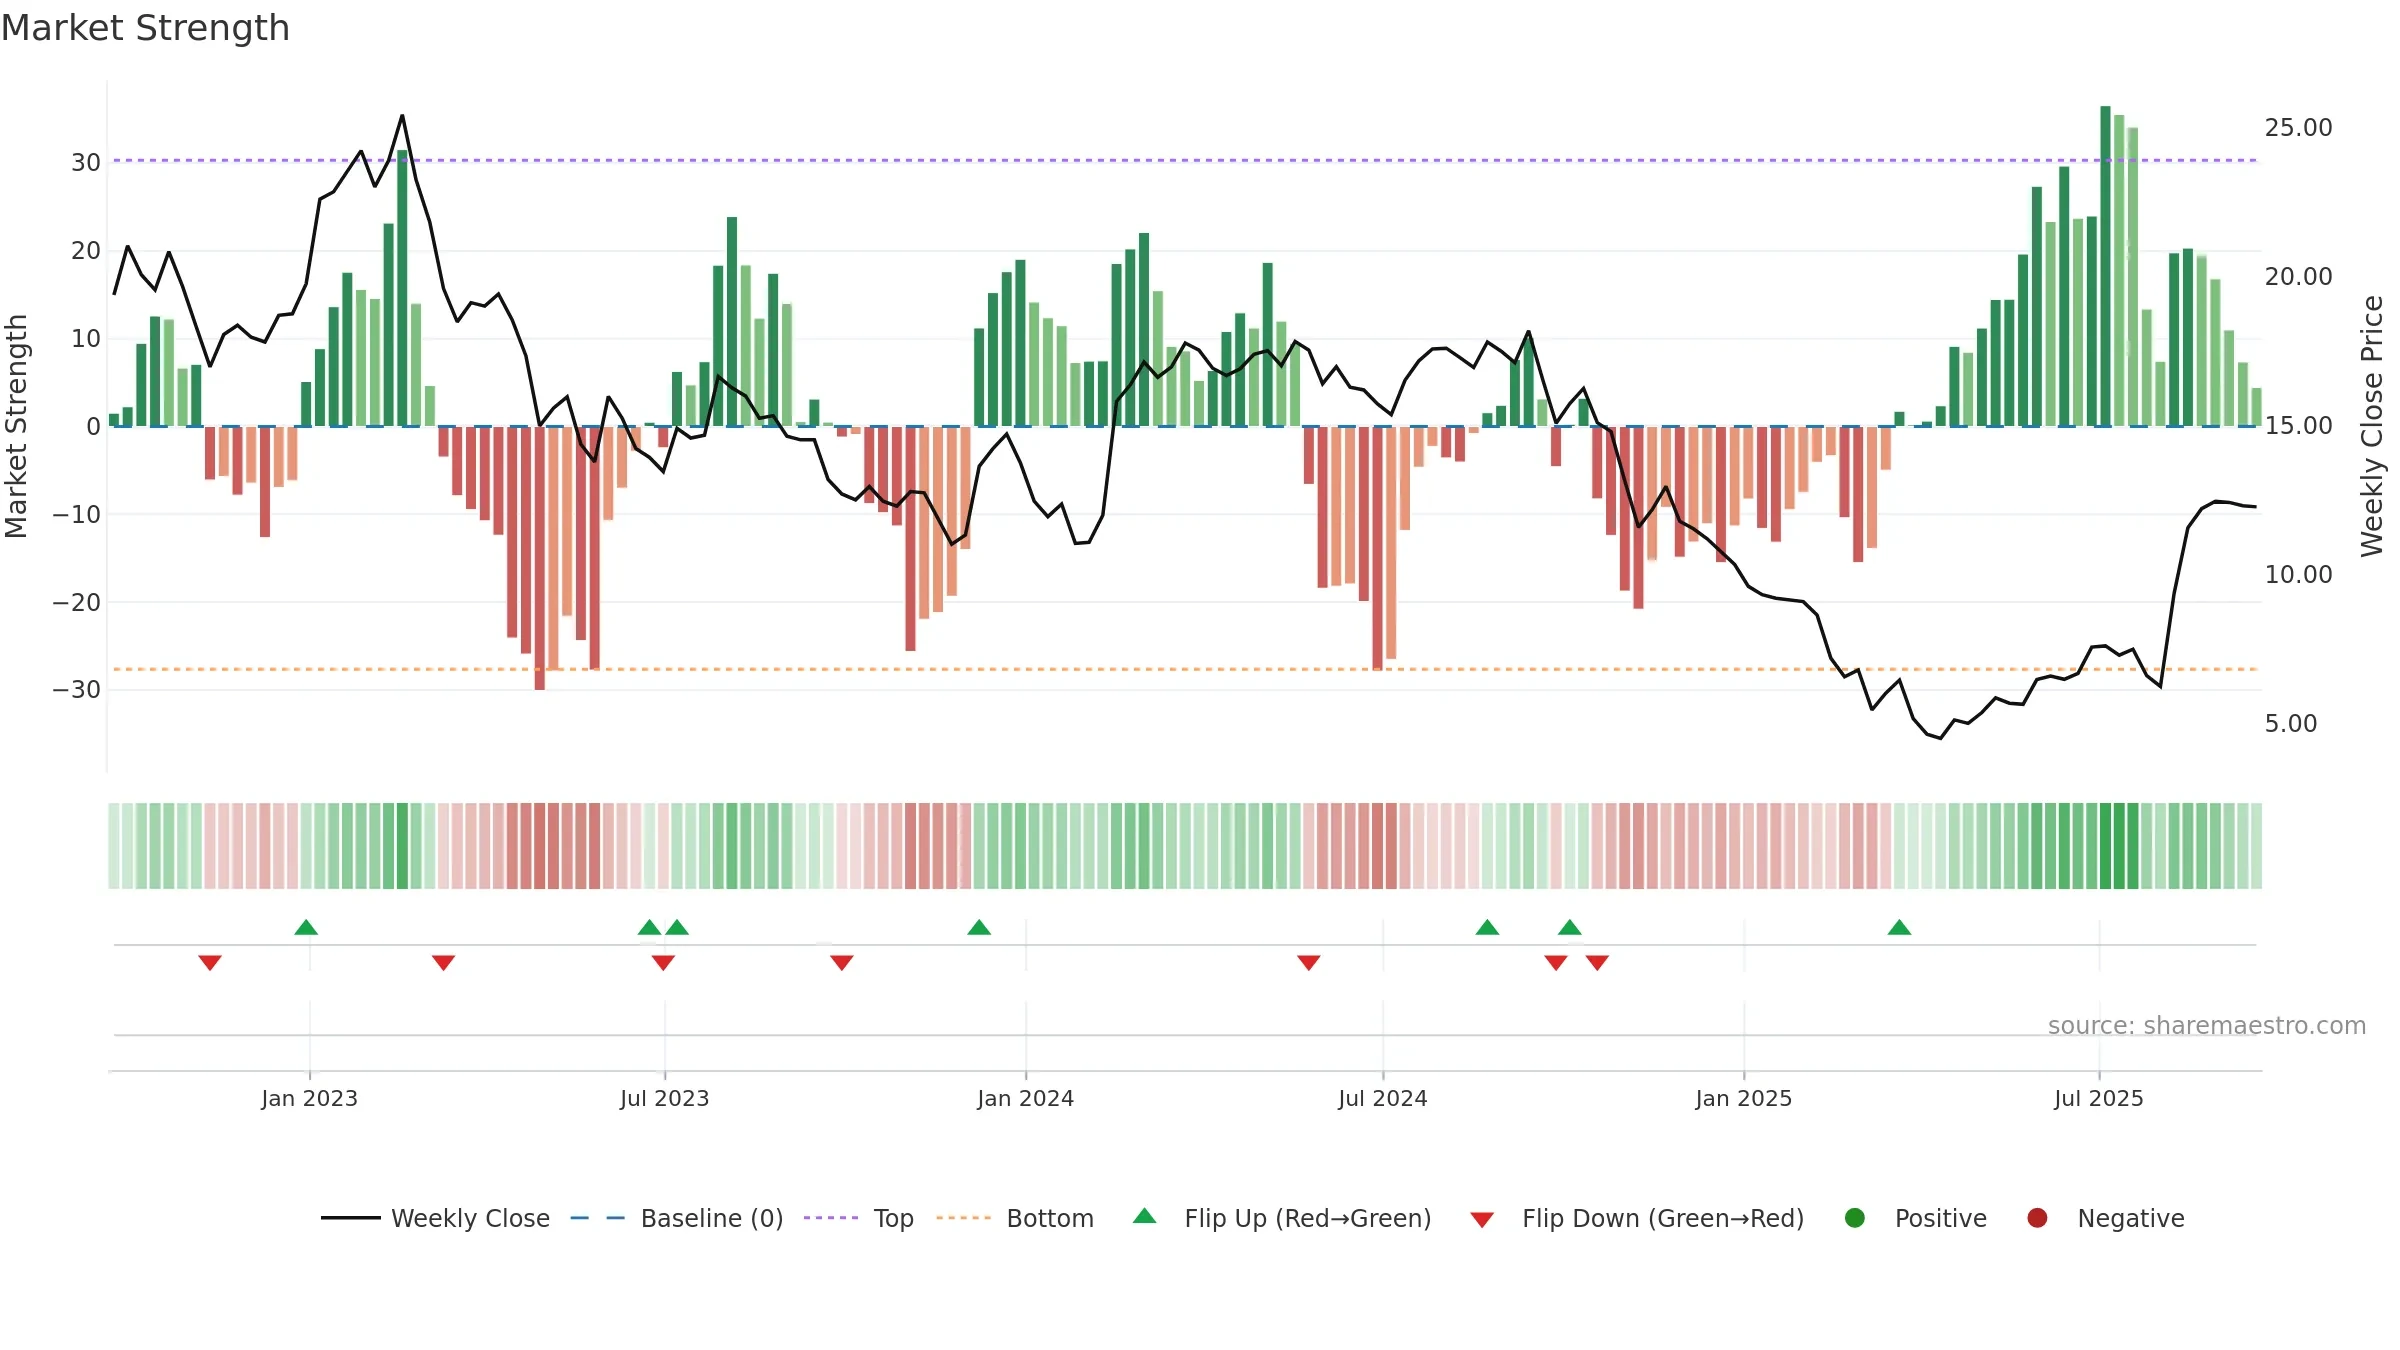Viewport: 2400px width, 1350px height.
Task: Click the Weekly Close Price axis title
Action: 2372,426
